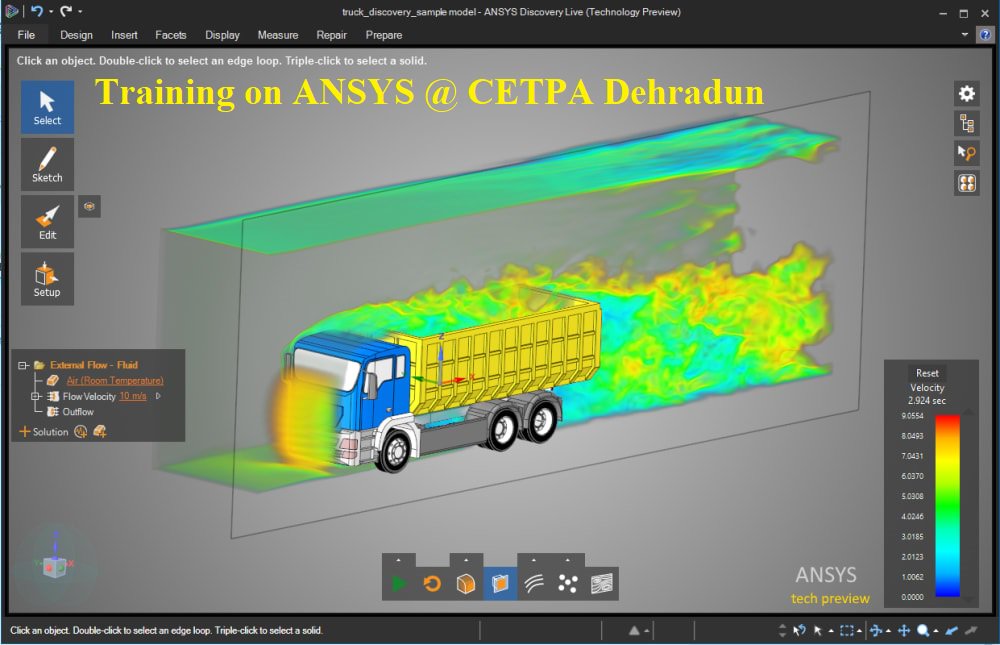Click the Air material block icon
This screenshot has width=1000, height=645.
[x=53, y=380]
